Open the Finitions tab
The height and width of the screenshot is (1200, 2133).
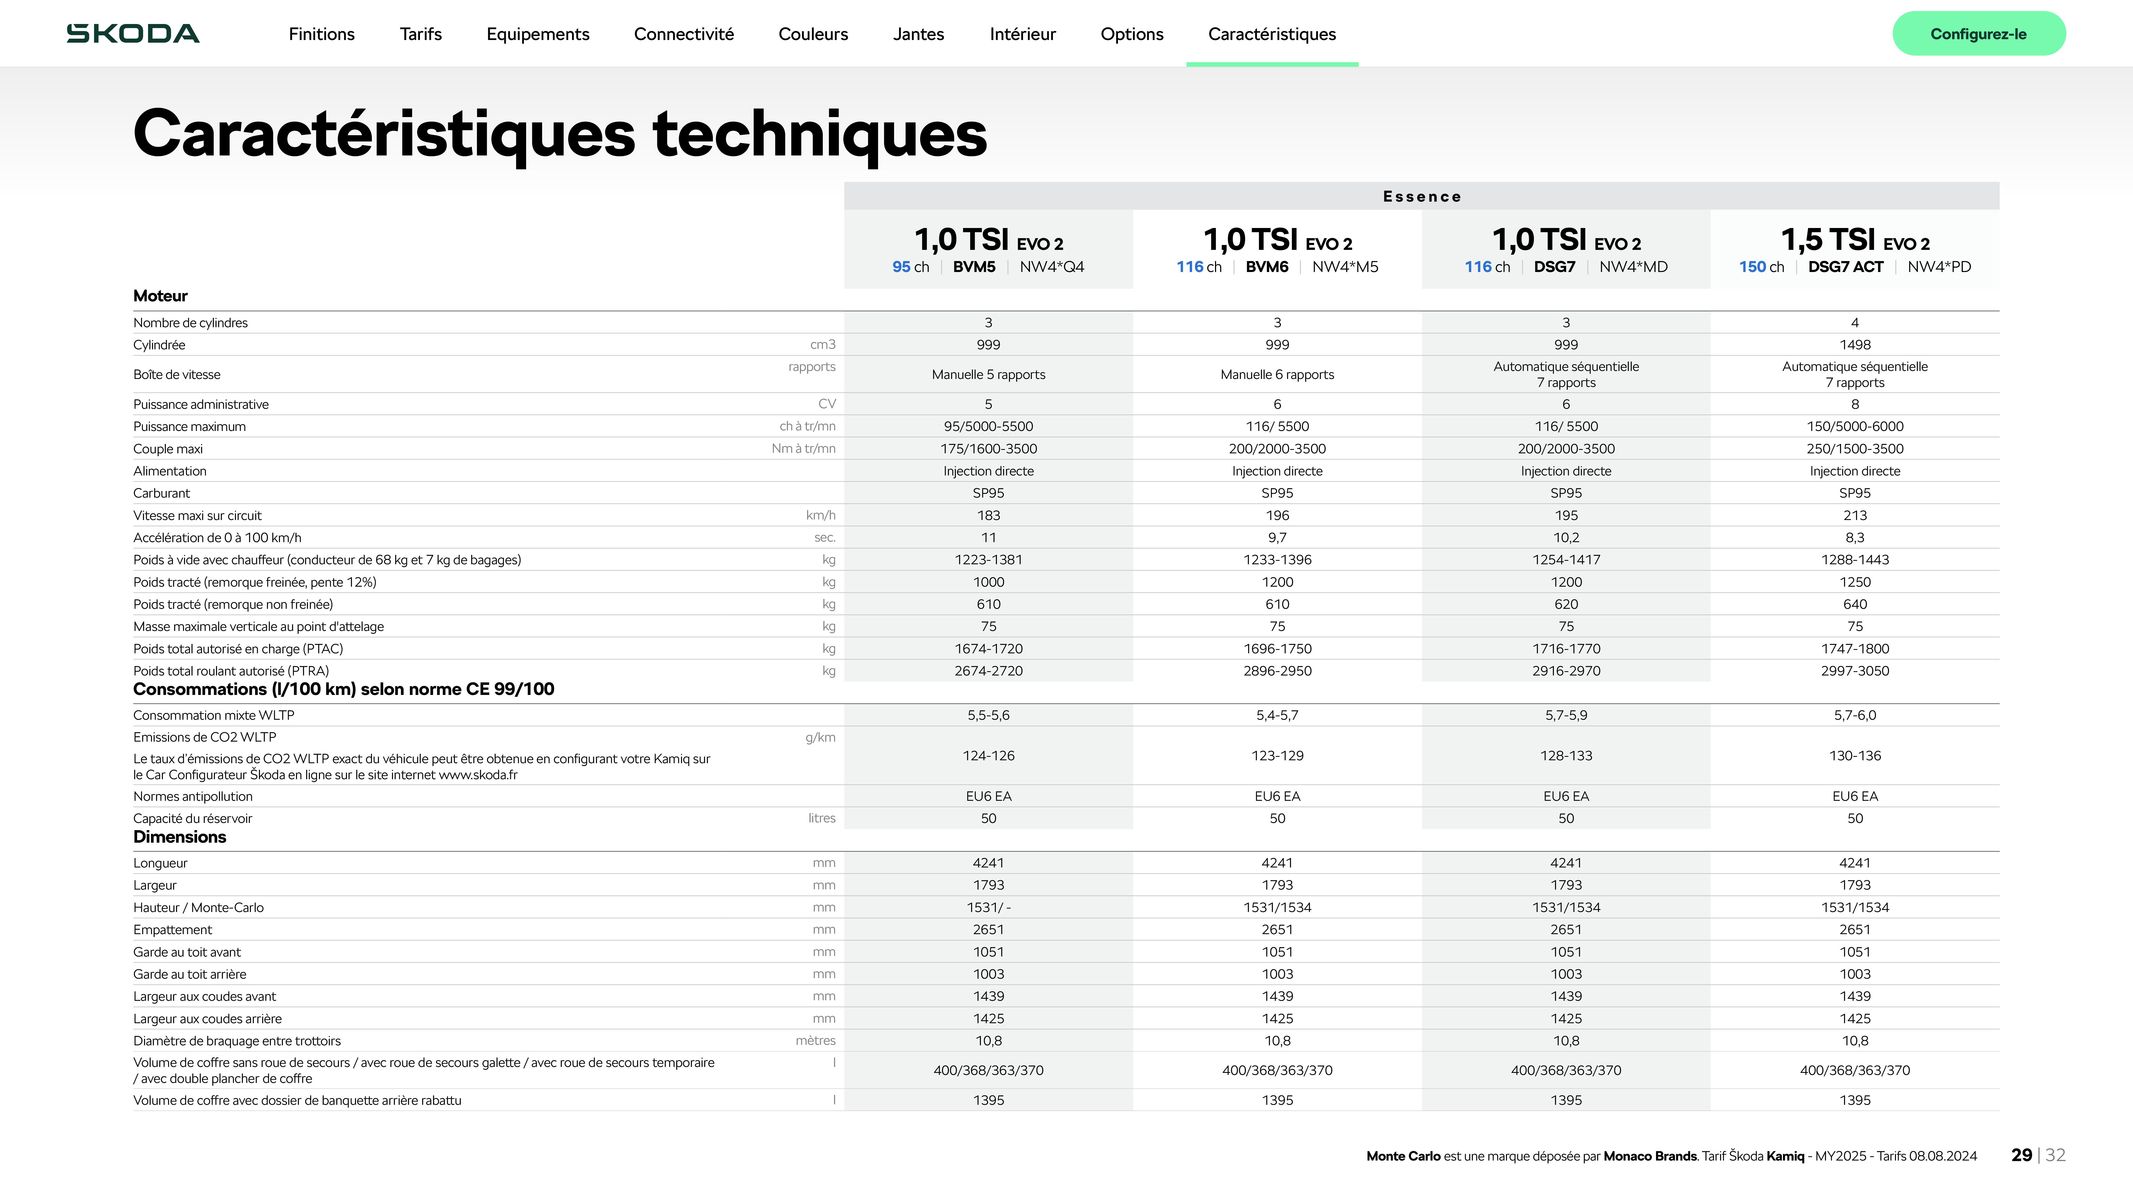321,34
